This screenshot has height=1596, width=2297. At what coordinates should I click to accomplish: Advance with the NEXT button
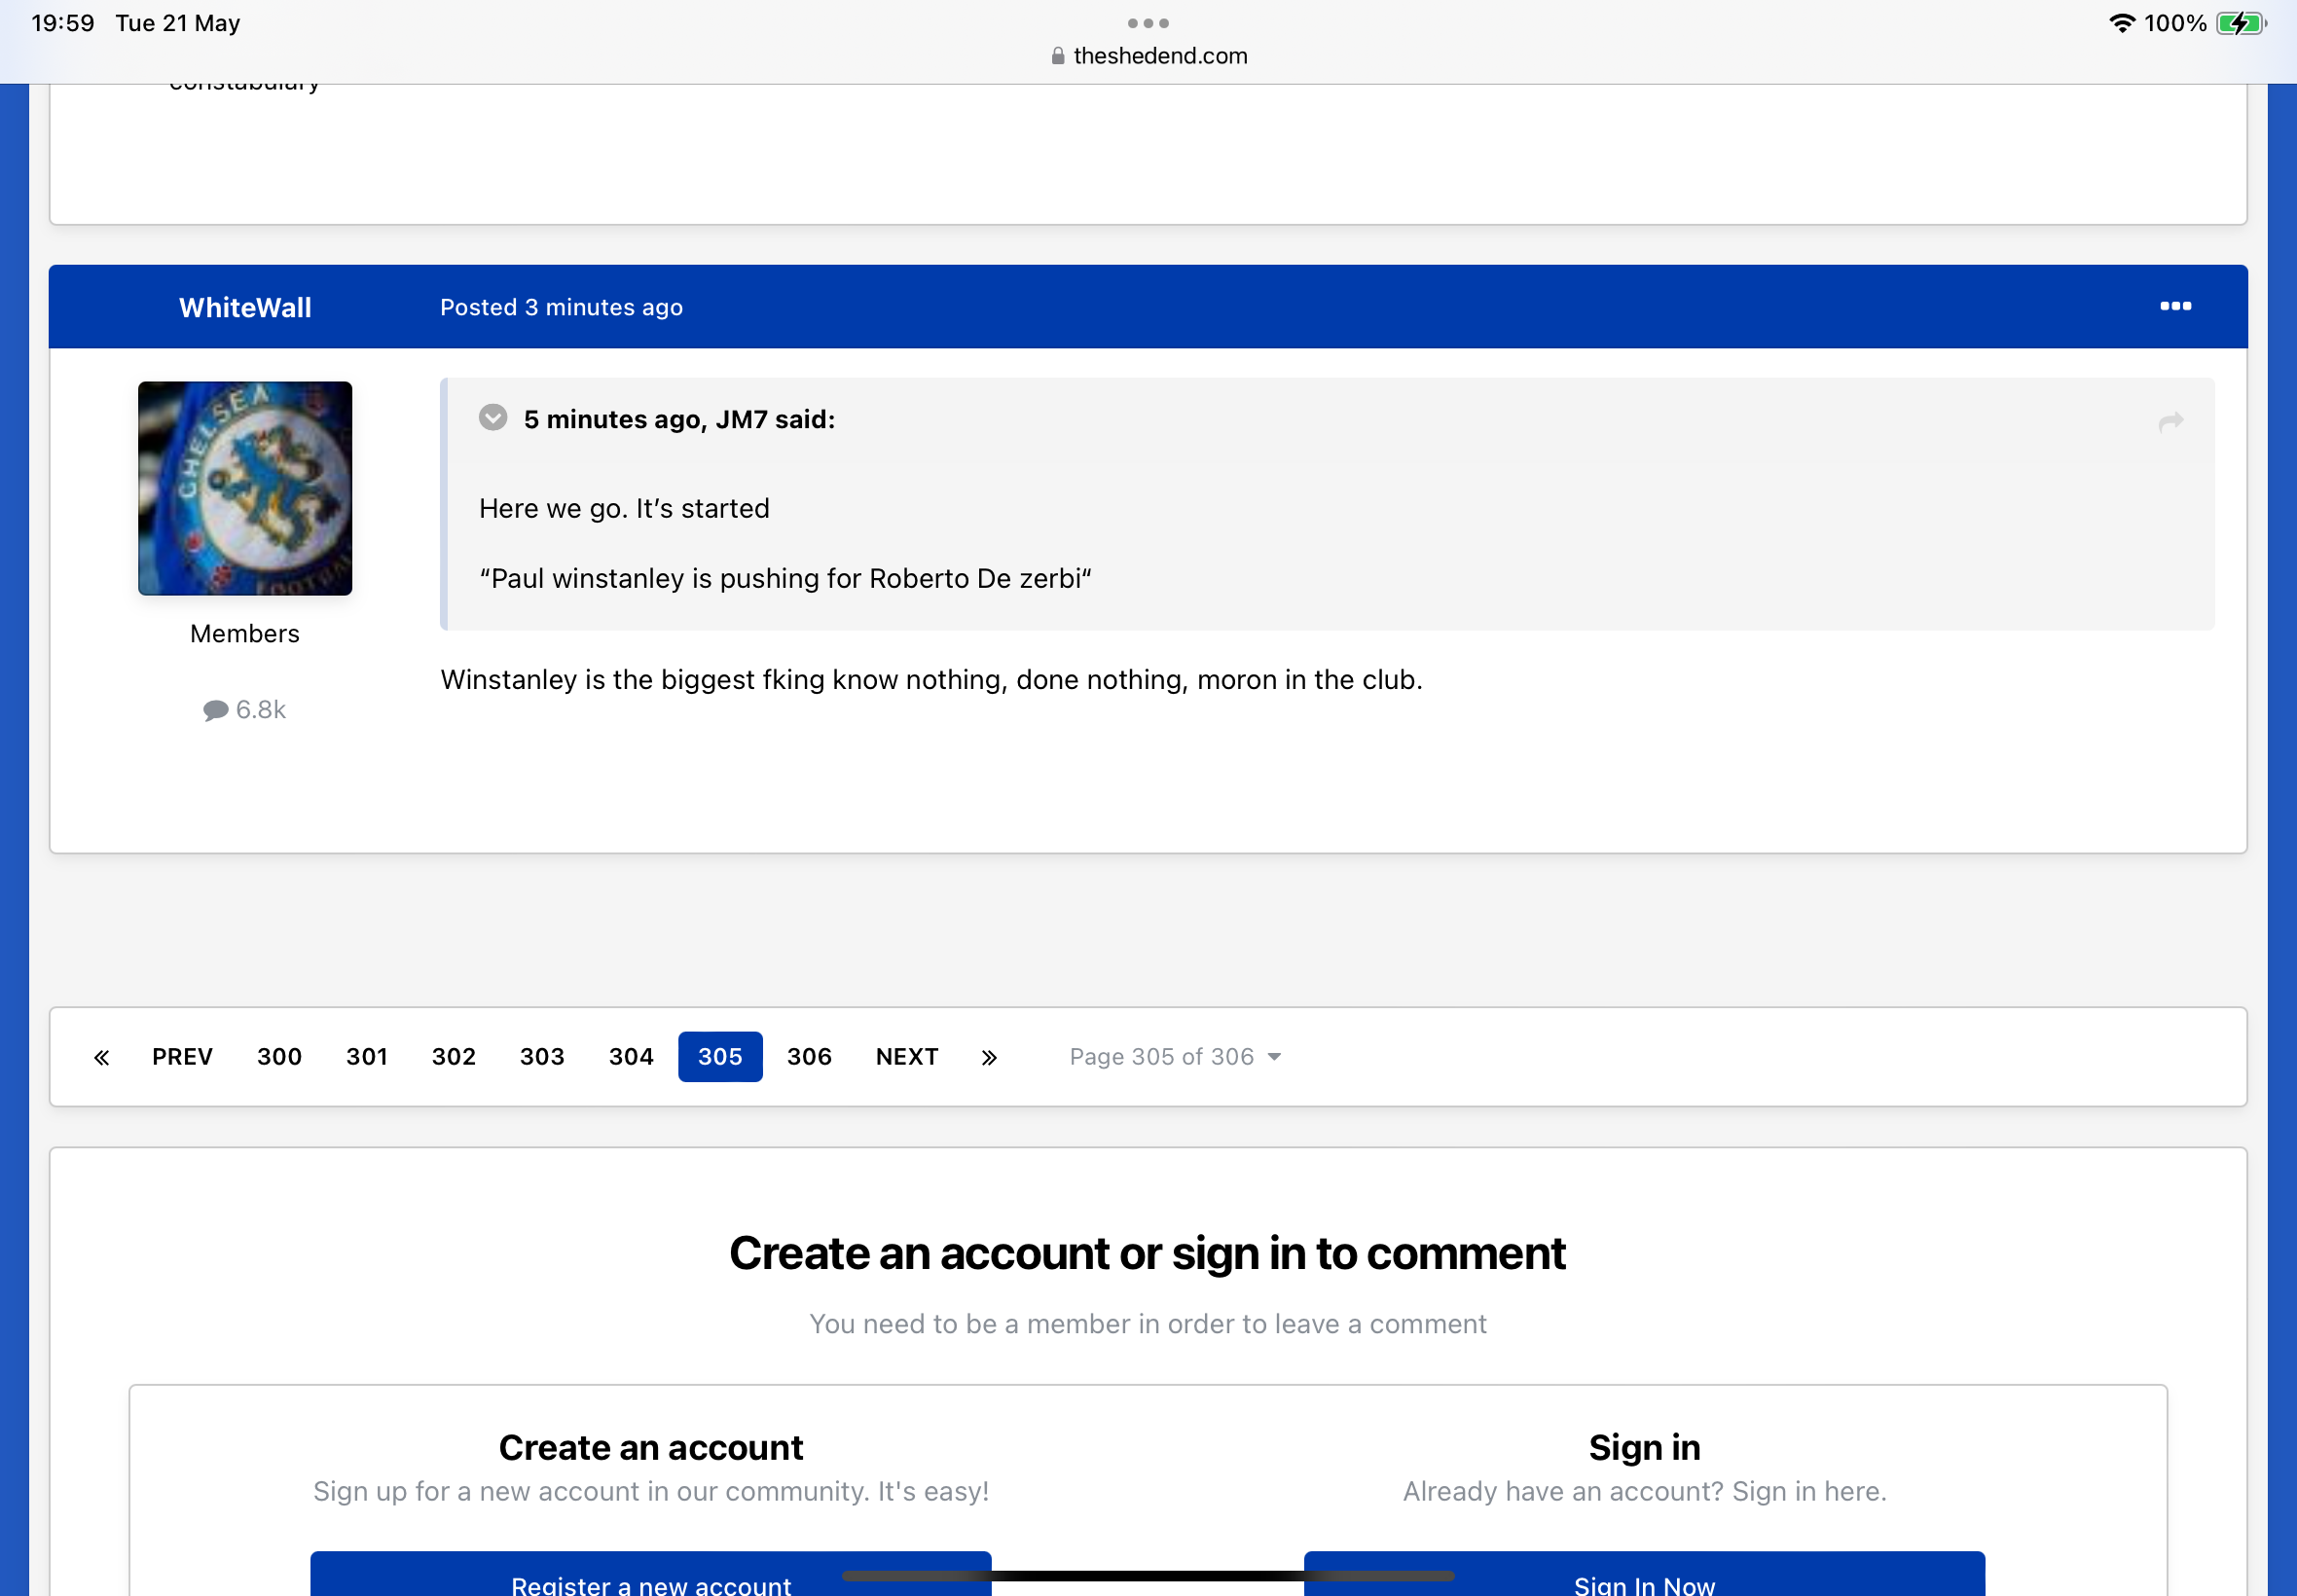tap(907, 1057)
